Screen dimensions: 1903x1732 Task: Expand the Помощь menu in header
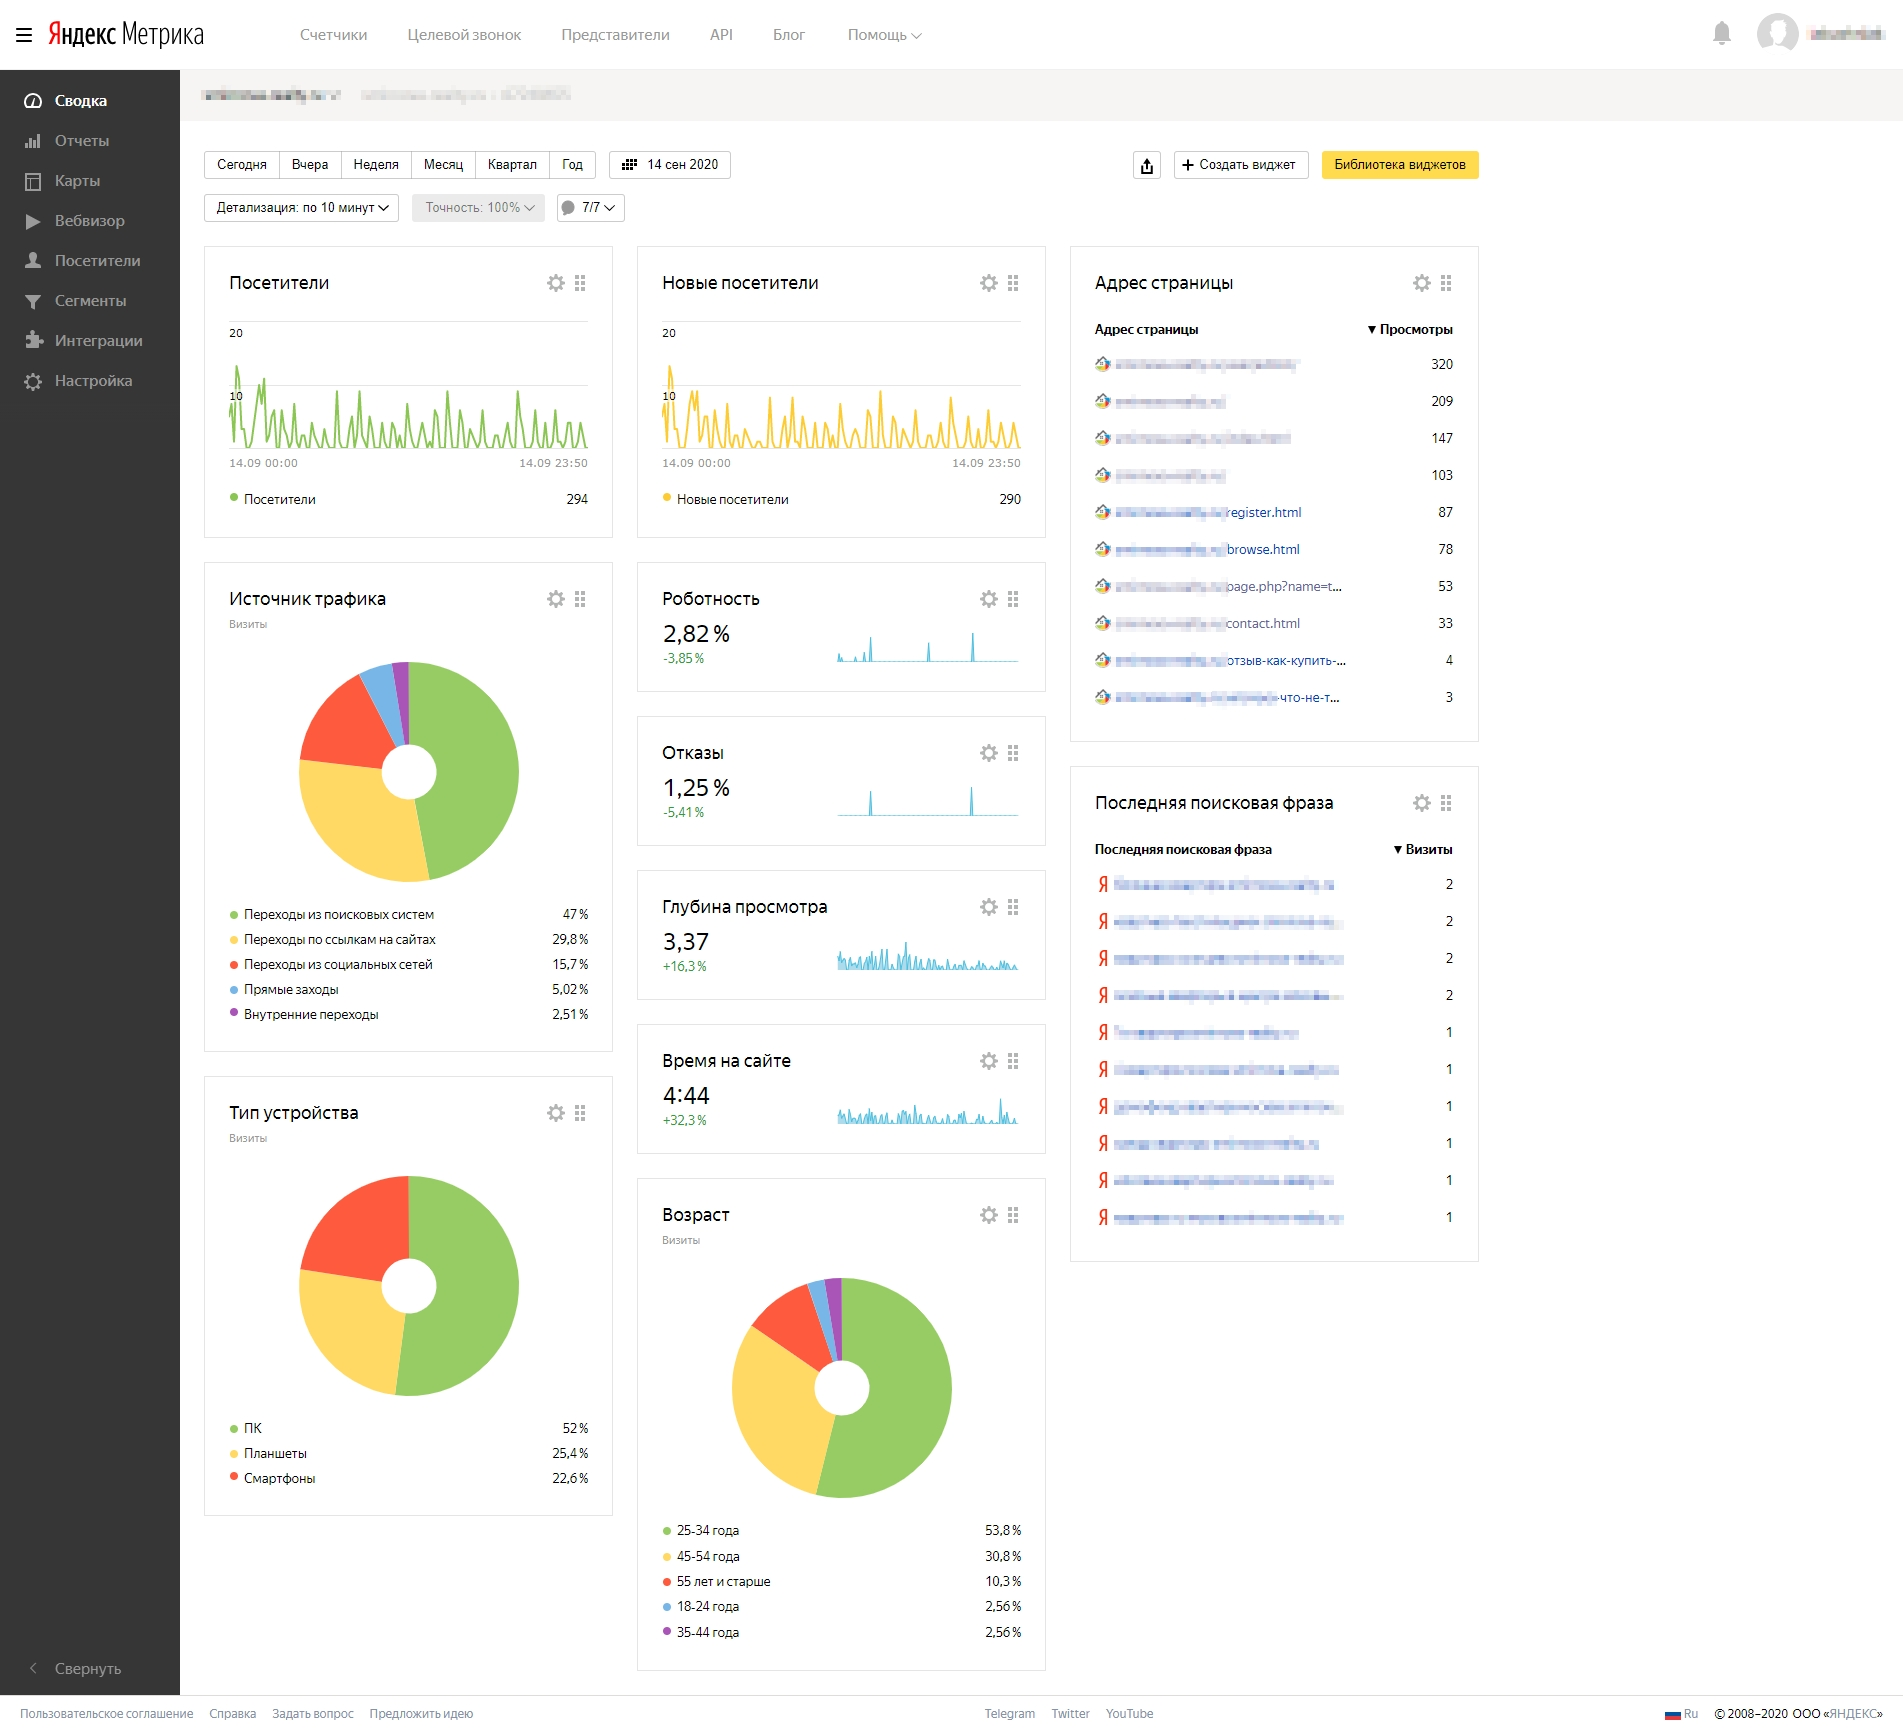883,35
